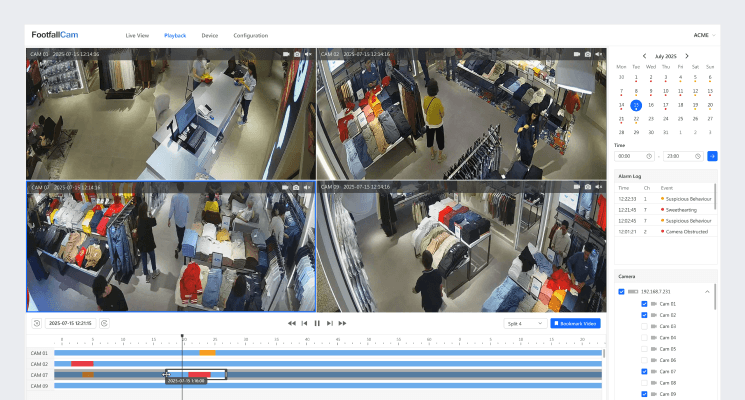Uncheck the Cam 01 checkbox
This screenshot has width=745, height=400.
click(x=644, y=304)
